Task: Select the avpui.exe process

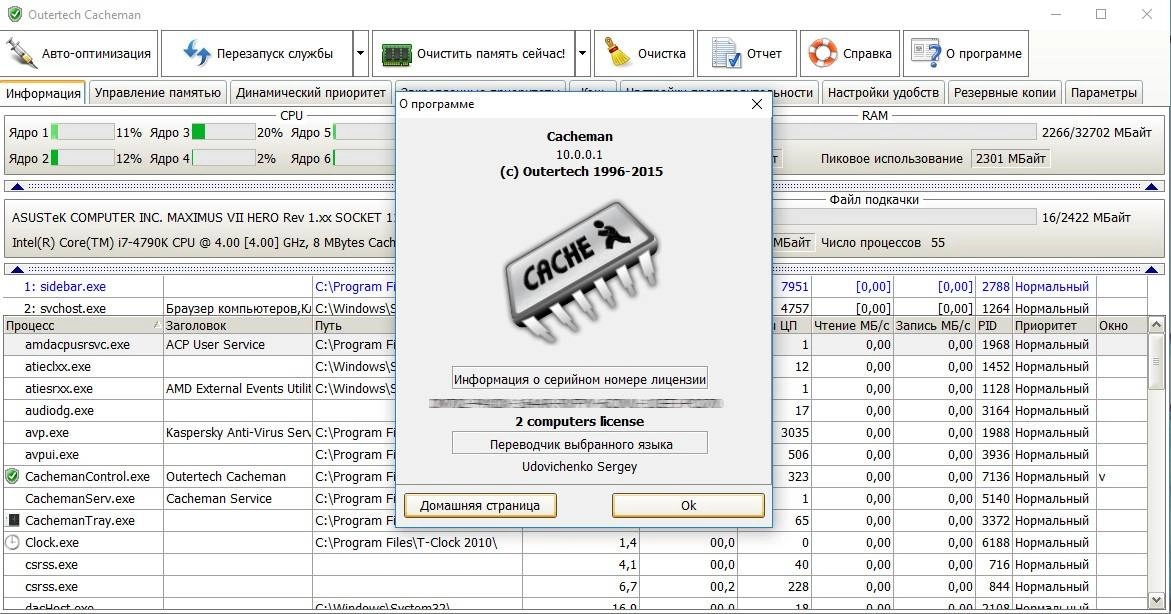Action: 52,454
